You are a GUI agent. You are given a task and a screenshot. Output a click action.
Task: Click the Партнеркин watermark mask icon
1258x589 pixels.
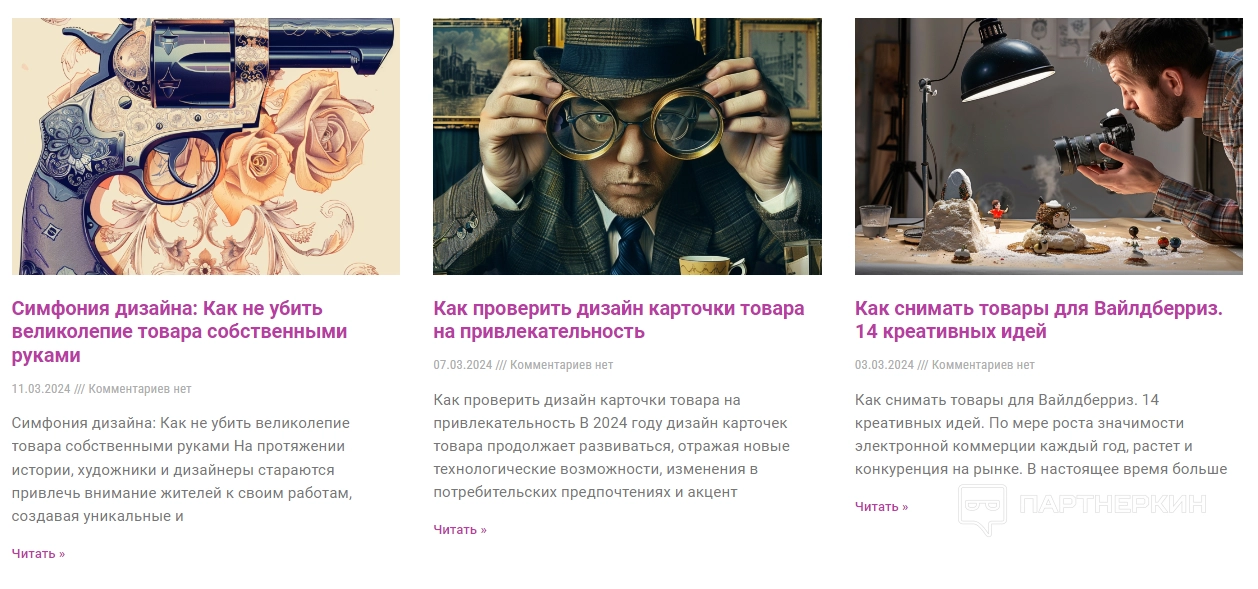click(982, 509)
